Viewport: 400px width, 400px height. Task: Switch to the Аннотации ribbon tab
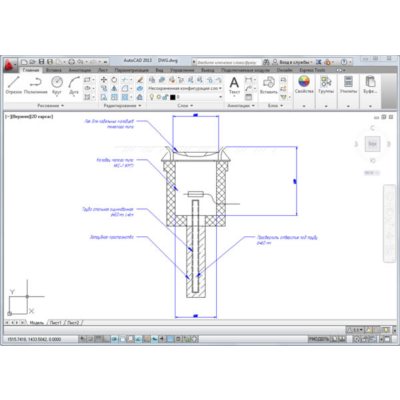80,70
